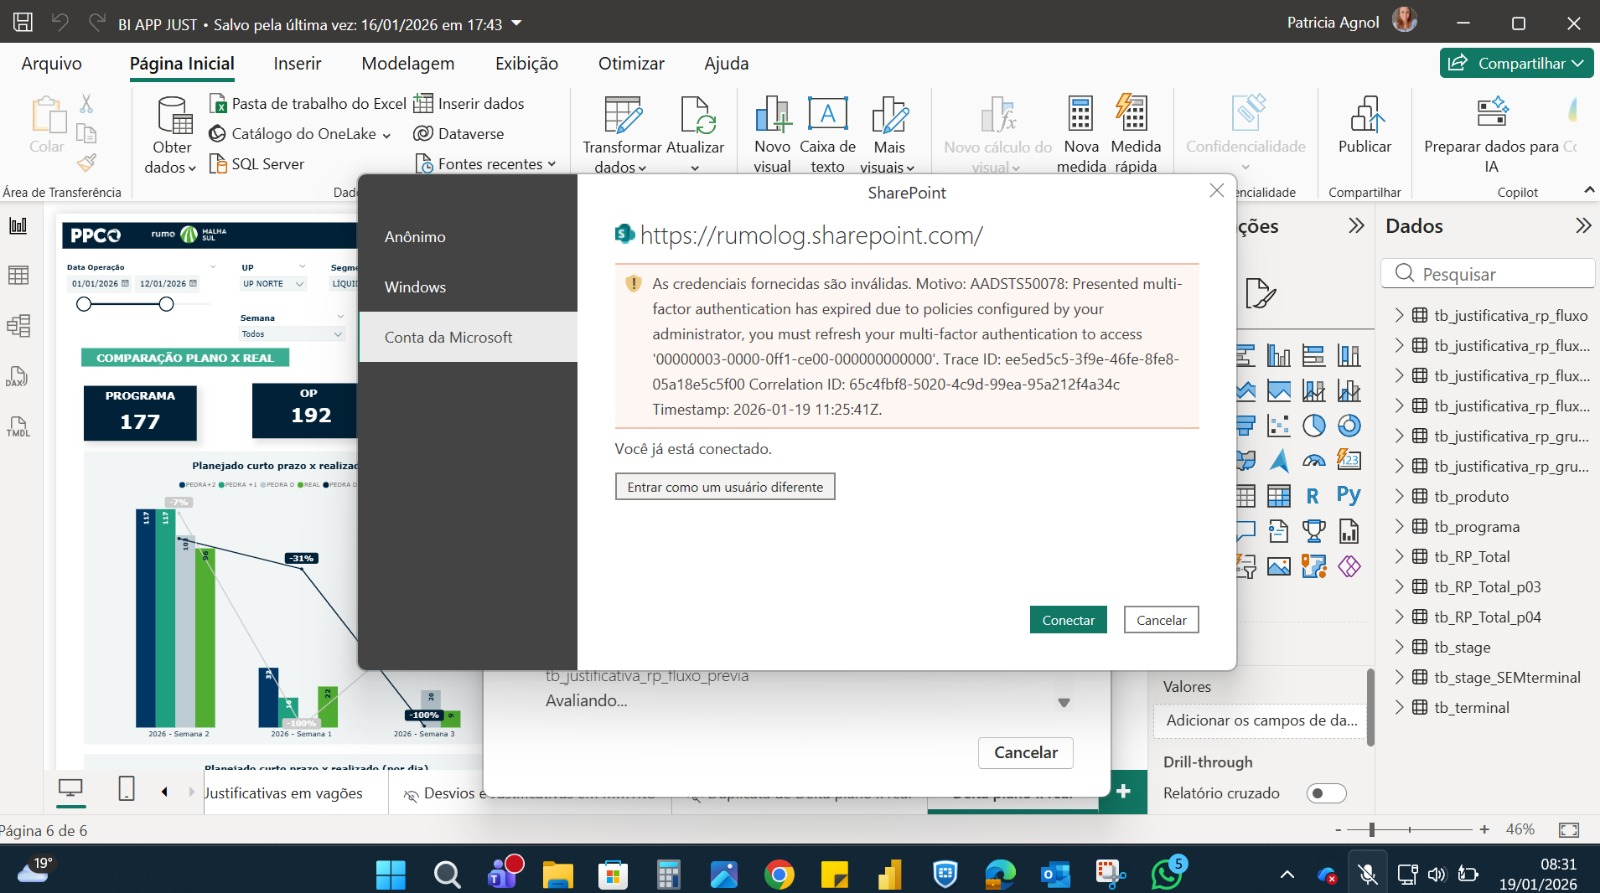Open the Table view in left sidebar
Screen dimensions: 1600x893
(18, 275)
